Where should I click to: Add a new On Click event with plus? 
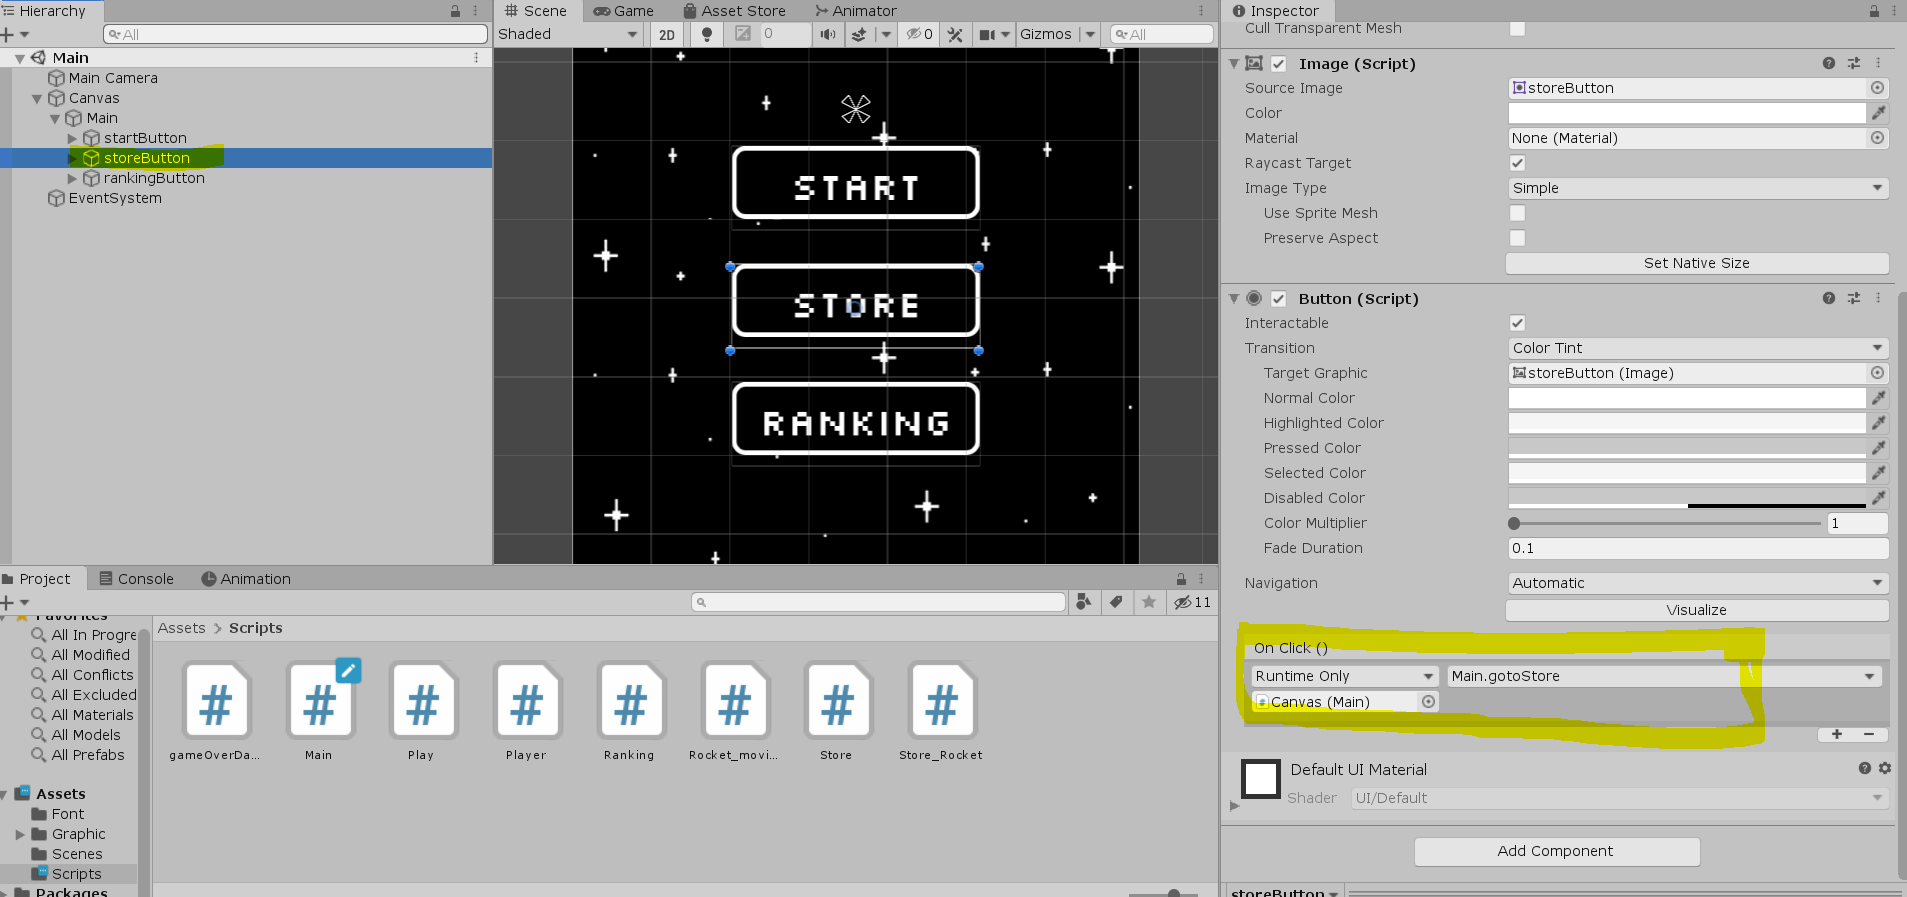1837,734
